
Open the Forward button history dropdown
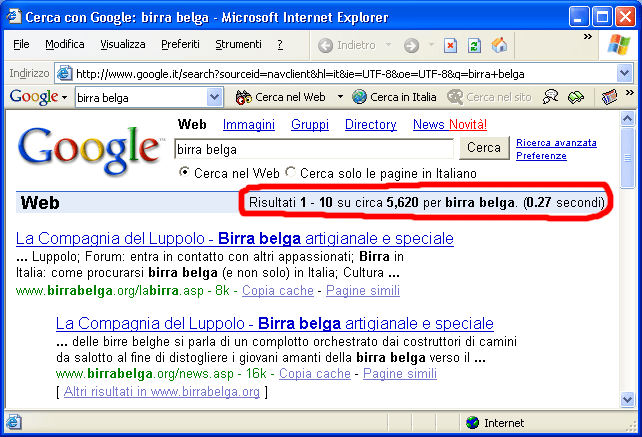click(431, 45)
